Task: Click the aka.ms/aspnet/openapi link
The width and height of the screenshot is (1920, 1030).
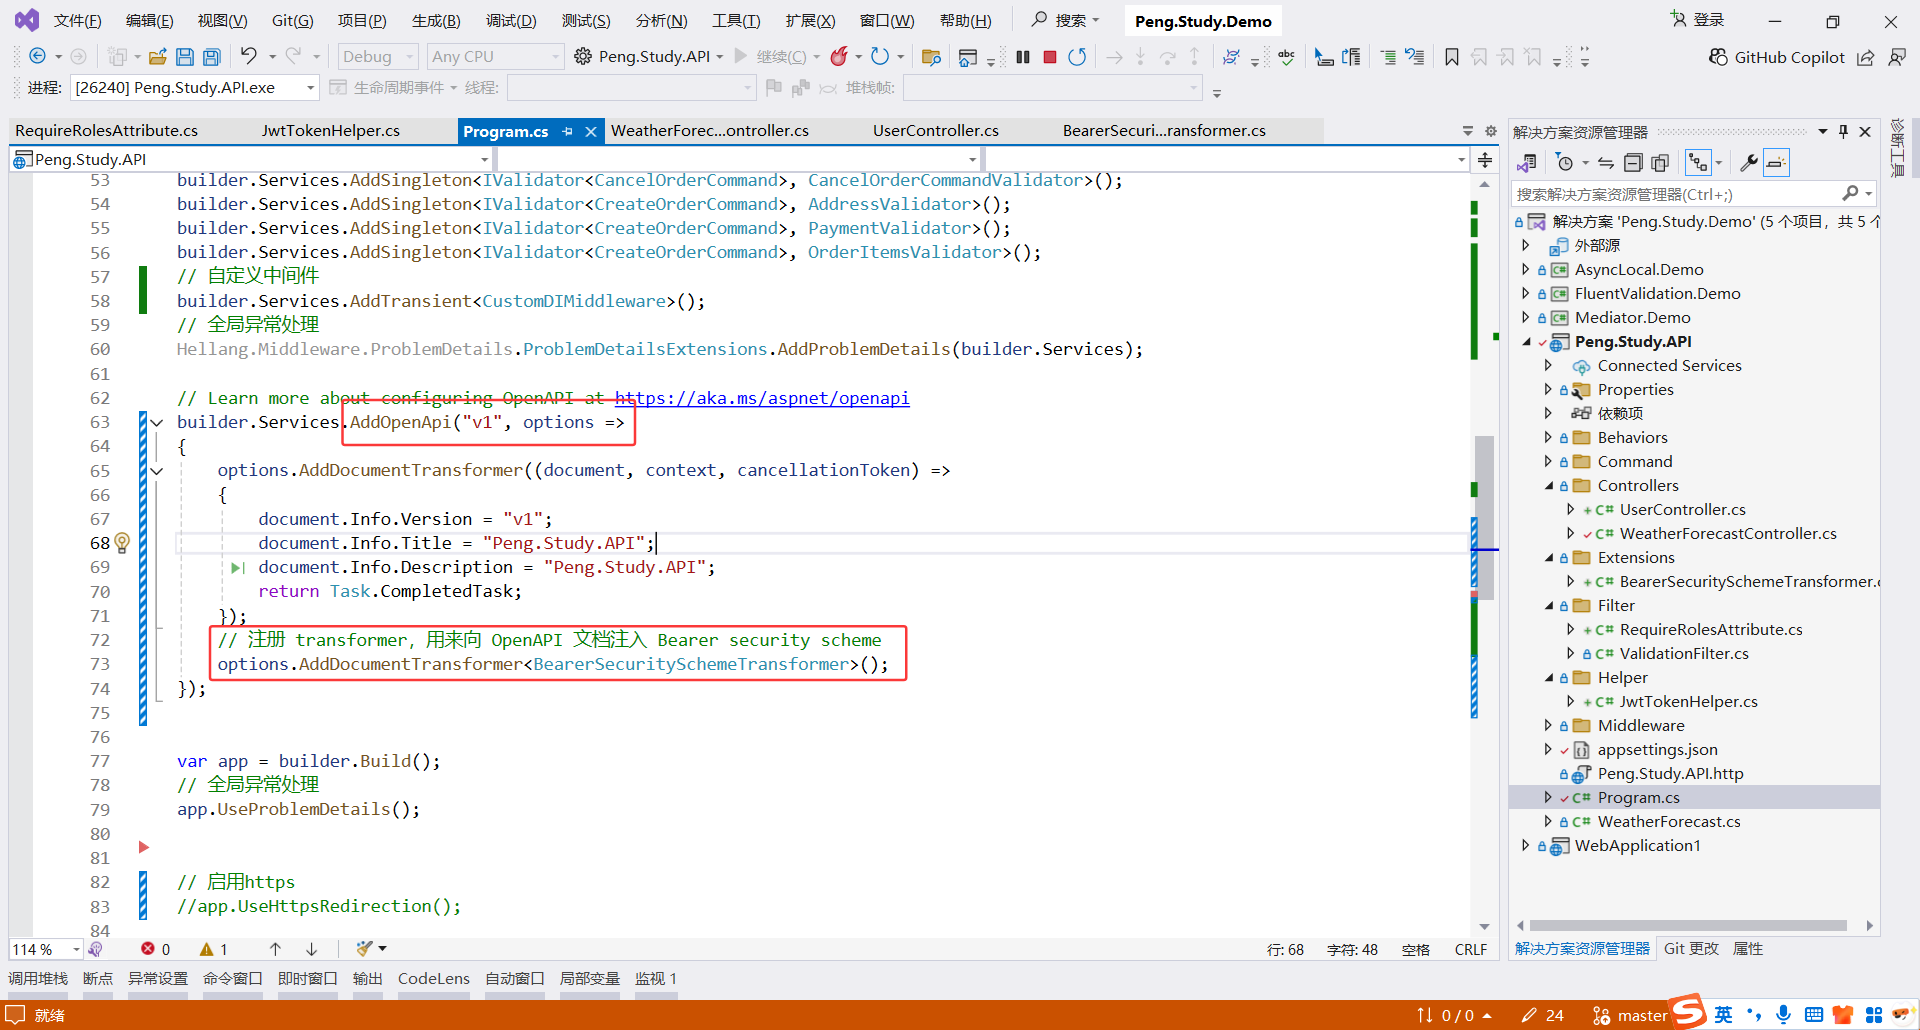Action: coord(762,398)
